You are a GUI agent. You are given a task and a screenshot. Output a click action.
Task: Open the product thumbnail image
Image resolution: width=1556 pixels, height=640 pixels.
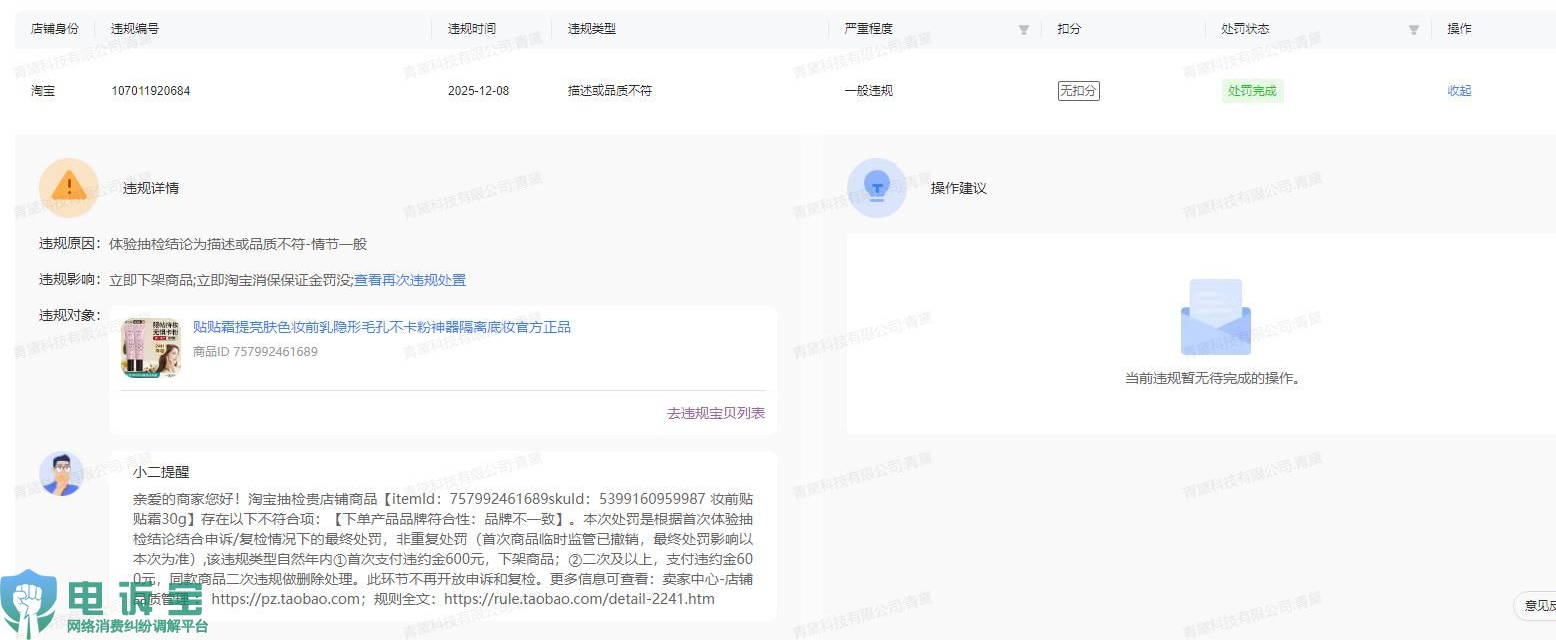coord(151,348)
